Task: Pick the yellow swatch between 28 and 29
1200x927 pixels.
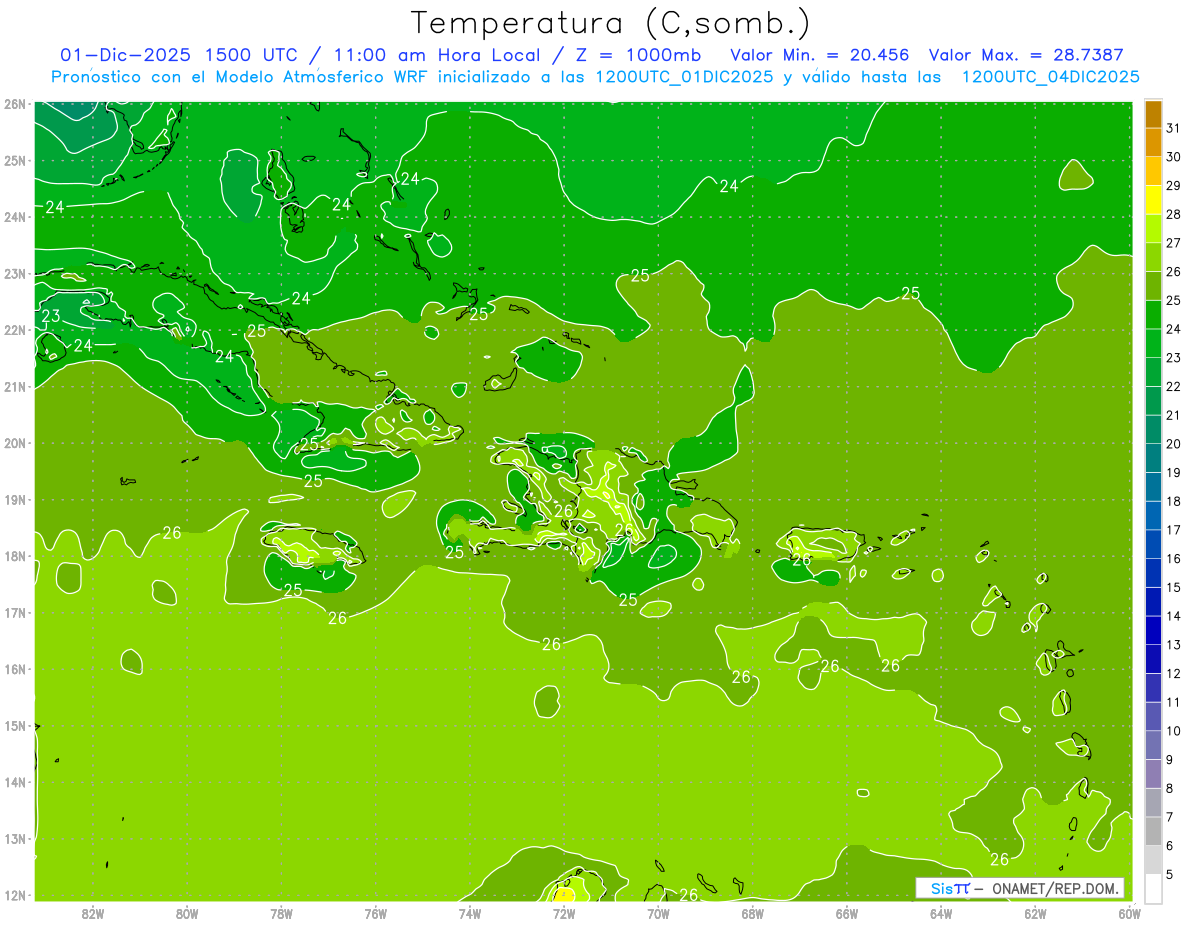Action: (1153, 200)
